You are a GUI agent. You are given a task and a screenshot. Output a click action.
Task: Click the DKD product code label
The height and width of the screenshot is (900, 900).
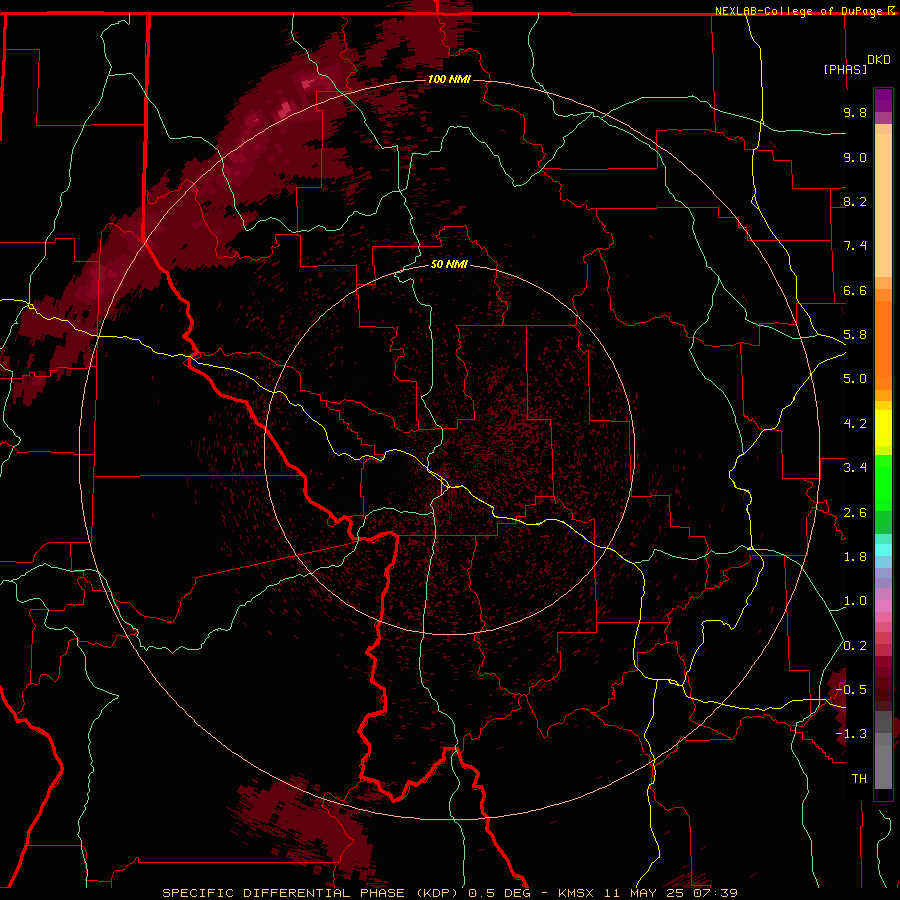[x=879, y=60]
